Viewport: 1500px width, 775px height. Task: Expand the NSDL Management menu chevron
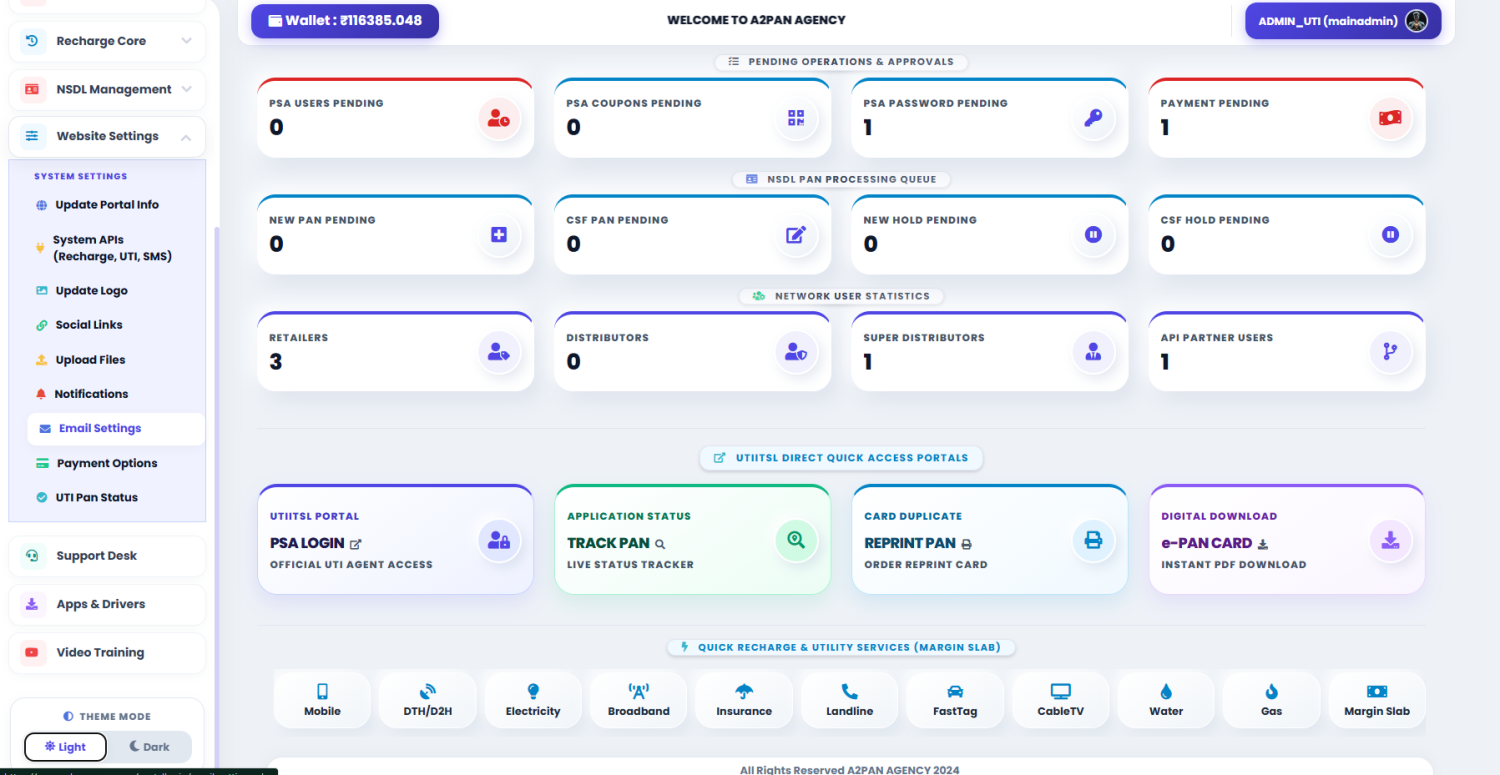click(x=186, y=89)
